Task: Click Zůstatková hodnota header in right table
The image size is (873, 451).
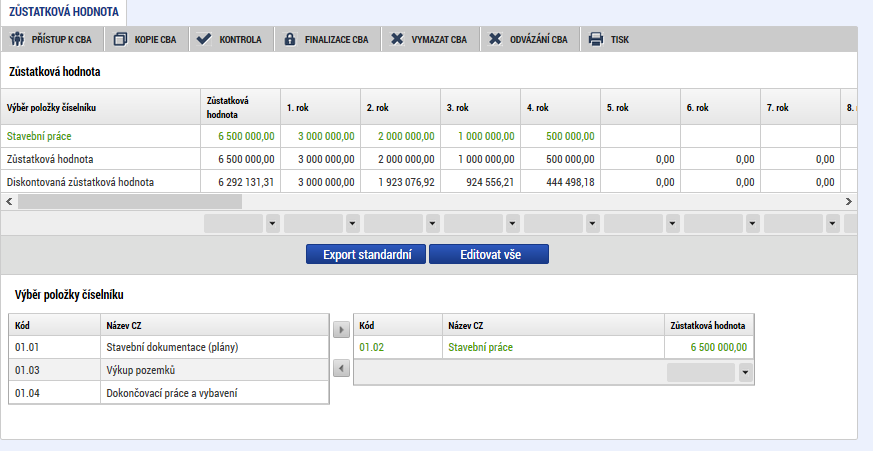Action: coord(708,326)
